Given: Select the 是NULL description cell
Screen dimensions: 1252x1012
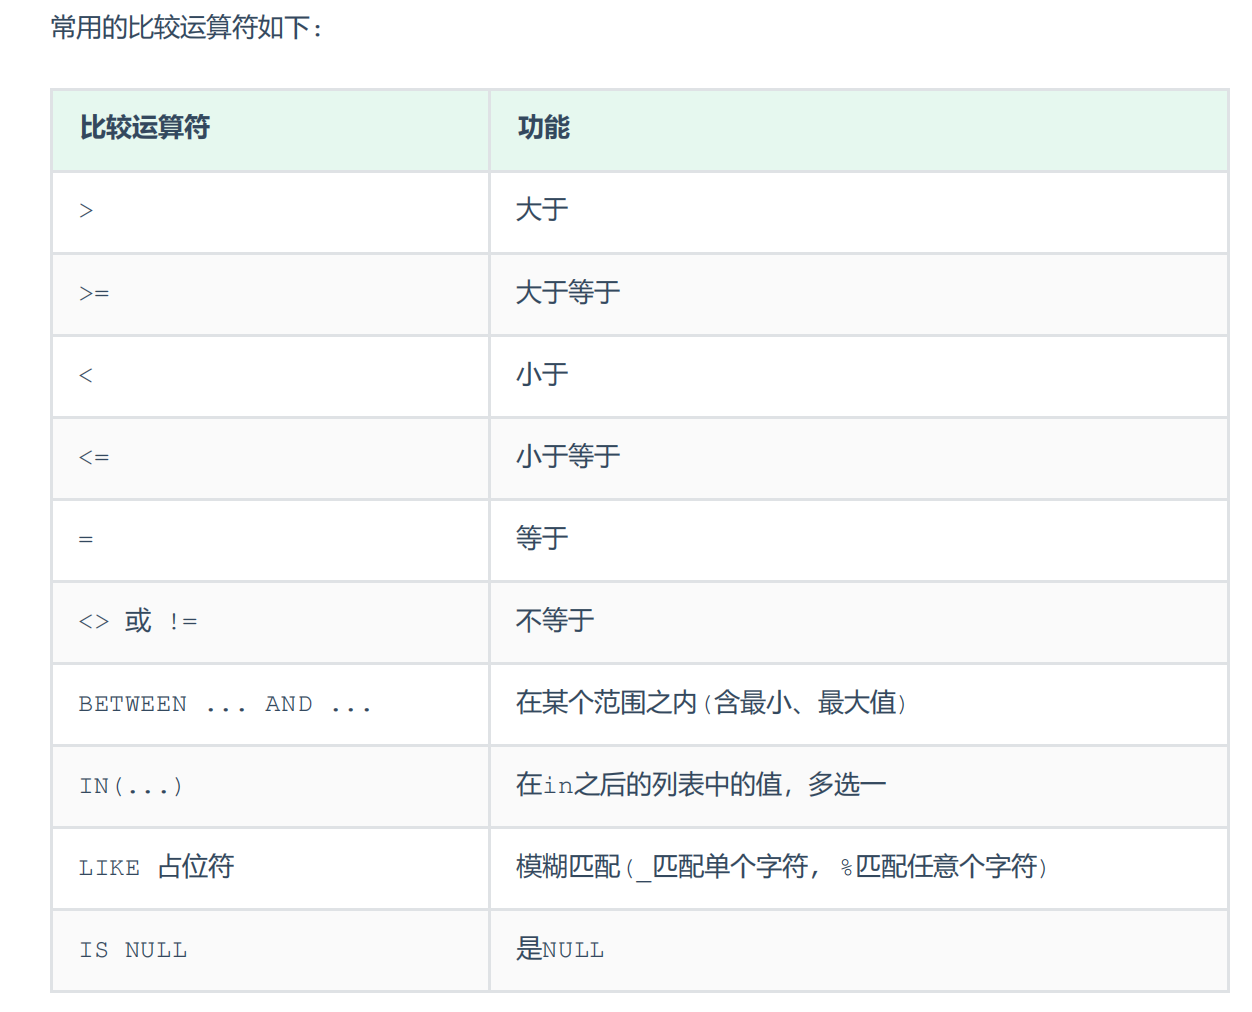Looking at the screenshot, I should pyautogui.click(x=859, y=950).
